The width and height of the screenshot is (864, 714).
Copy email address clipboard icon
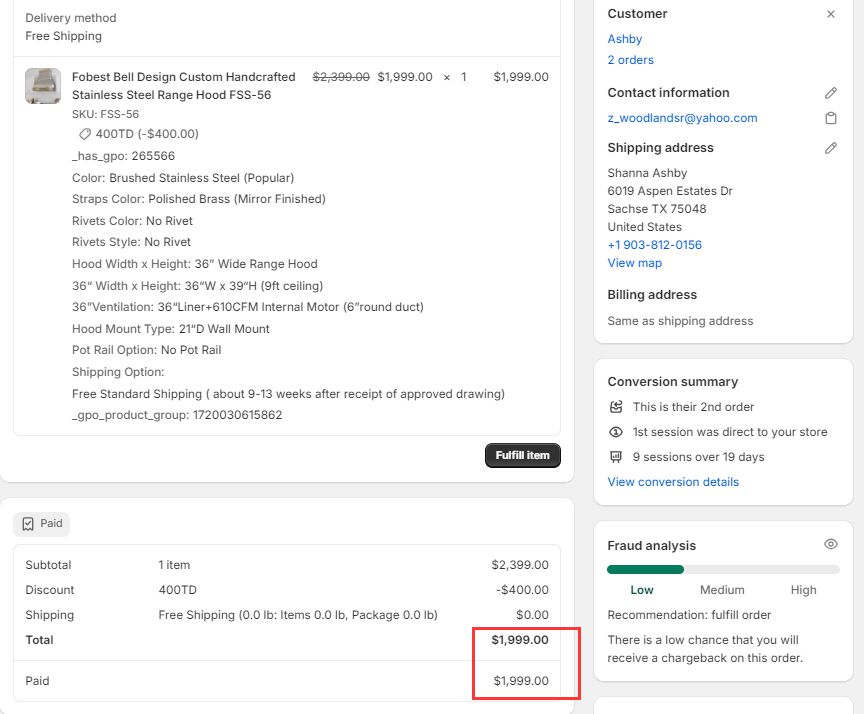[830, 118]
